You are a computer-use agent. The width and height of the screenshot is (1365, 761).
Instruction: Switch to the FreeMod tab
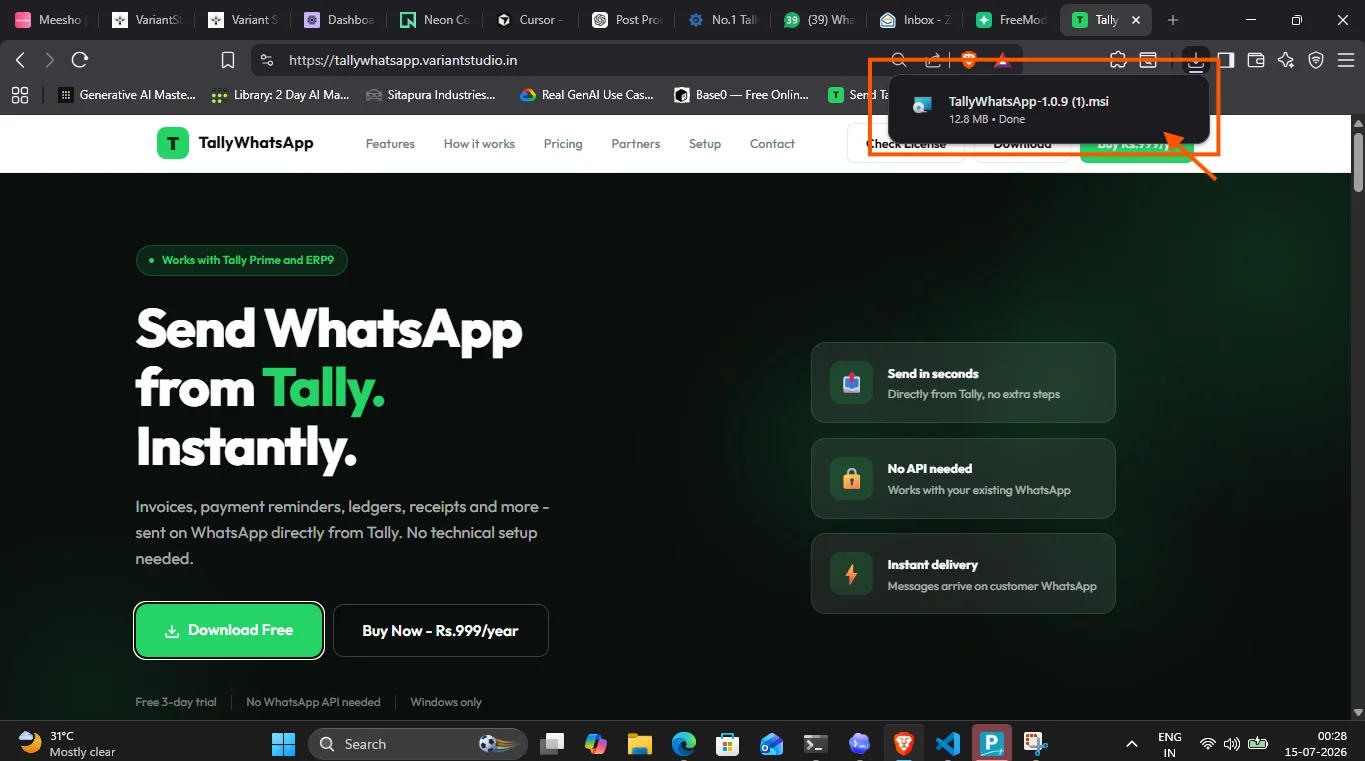(x=1012, y=20)
